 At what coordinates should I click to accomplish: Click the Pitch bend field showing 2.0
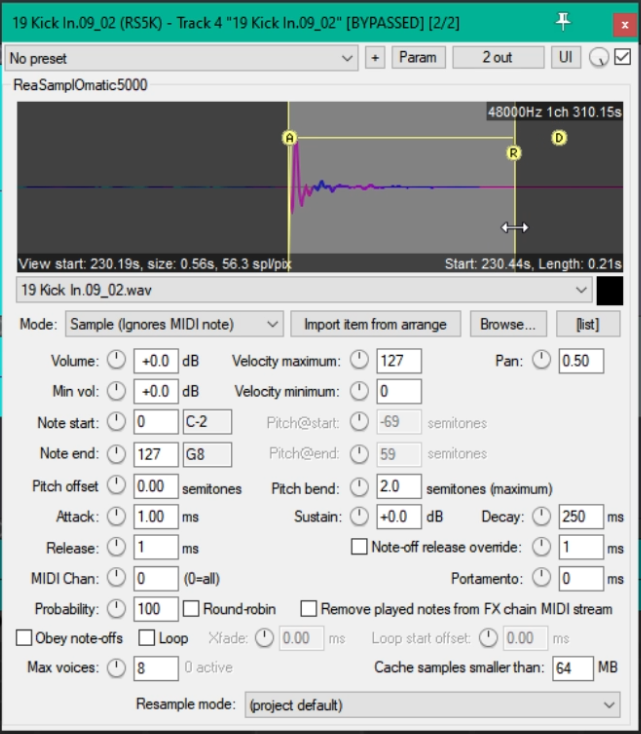tap(399, 486)
